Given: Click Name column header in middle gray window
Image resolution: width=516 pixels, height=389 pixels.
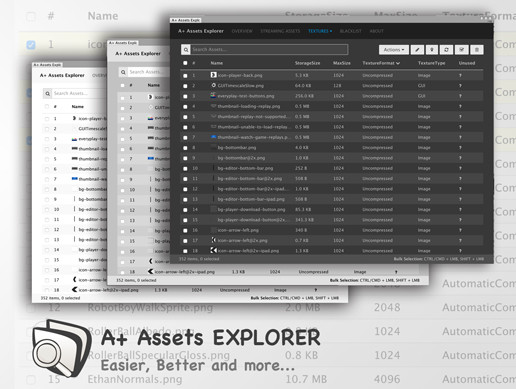Looking at the screenshot, I should click(x=154, y=85).
